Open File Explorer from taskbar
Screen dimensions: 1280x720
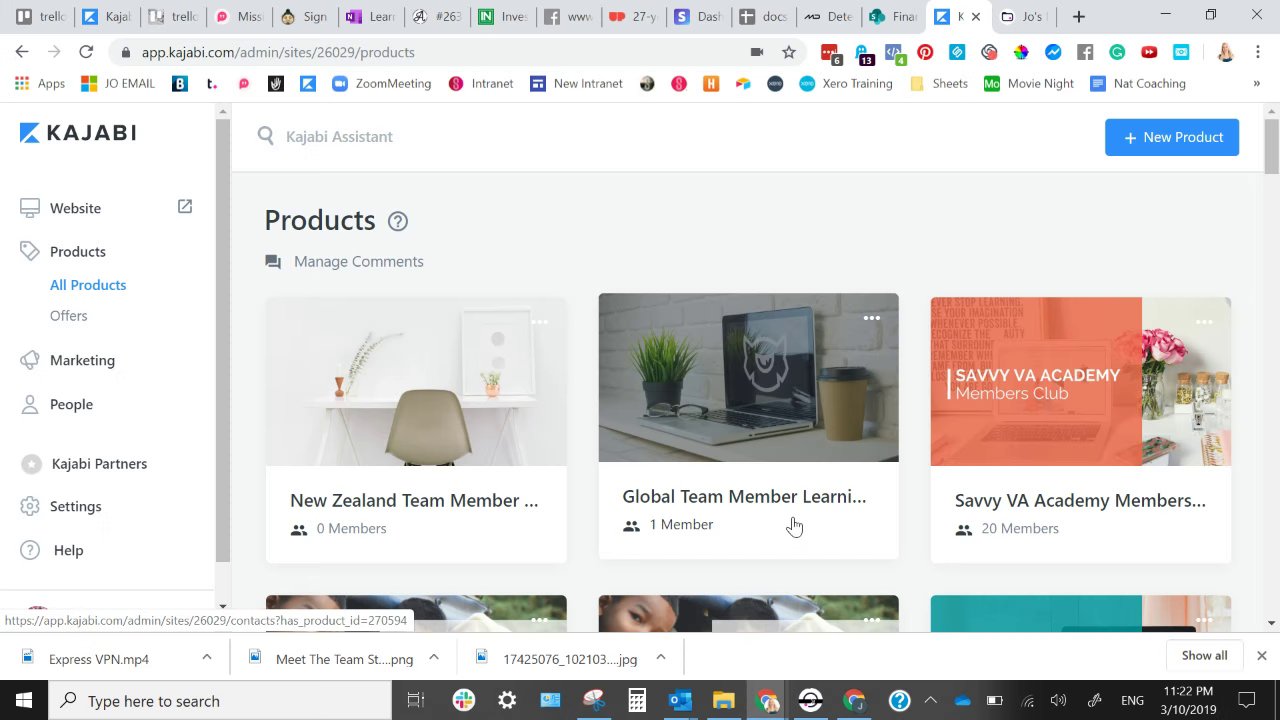tap(723, 701)
